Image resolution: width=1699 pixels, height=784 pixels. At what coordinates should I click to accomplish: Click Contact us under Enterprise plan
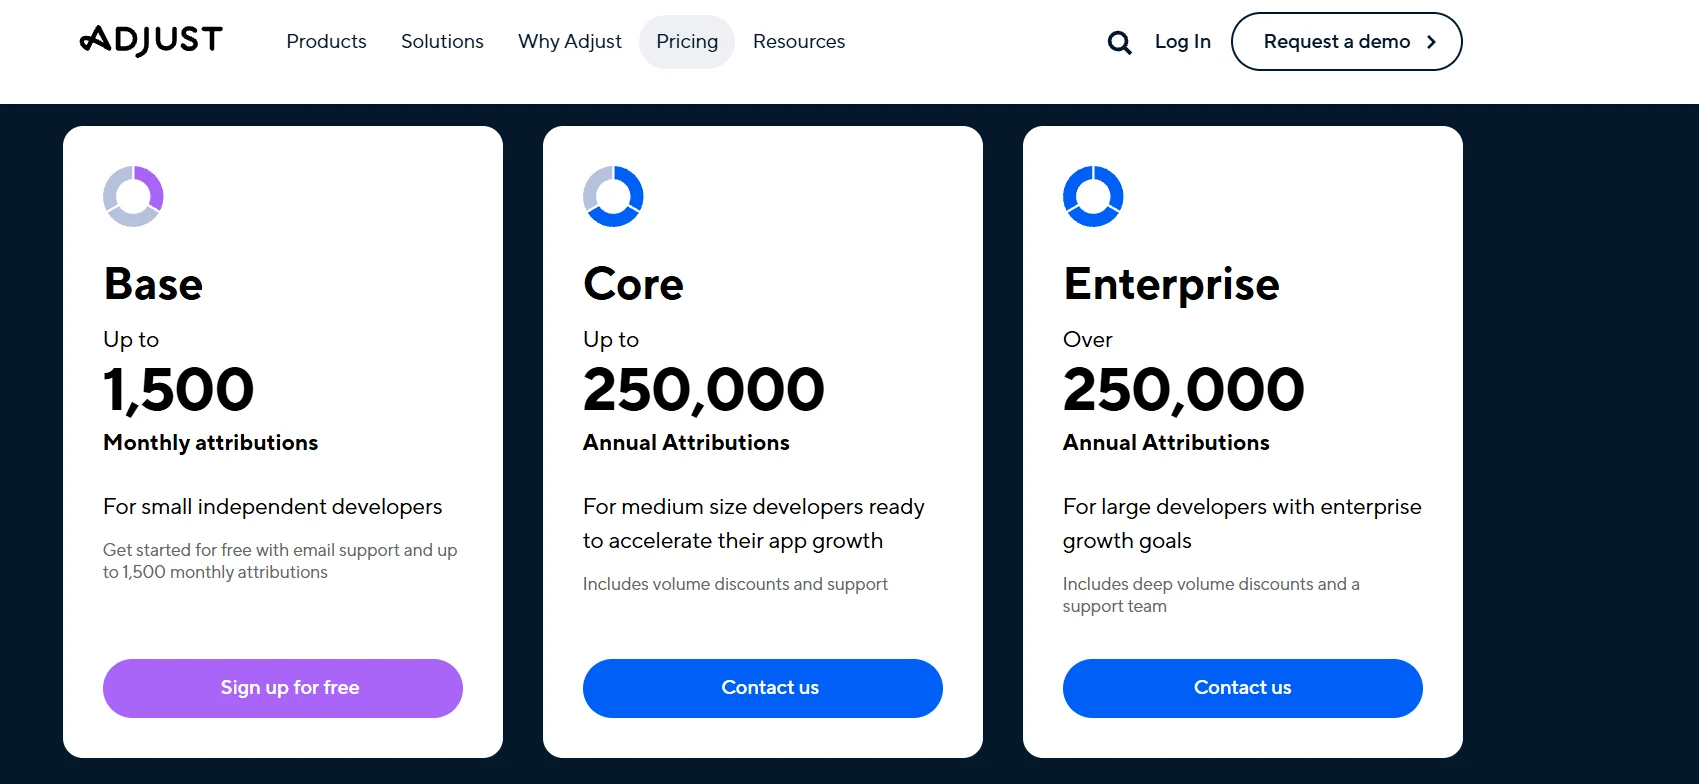coord(1243,688)
